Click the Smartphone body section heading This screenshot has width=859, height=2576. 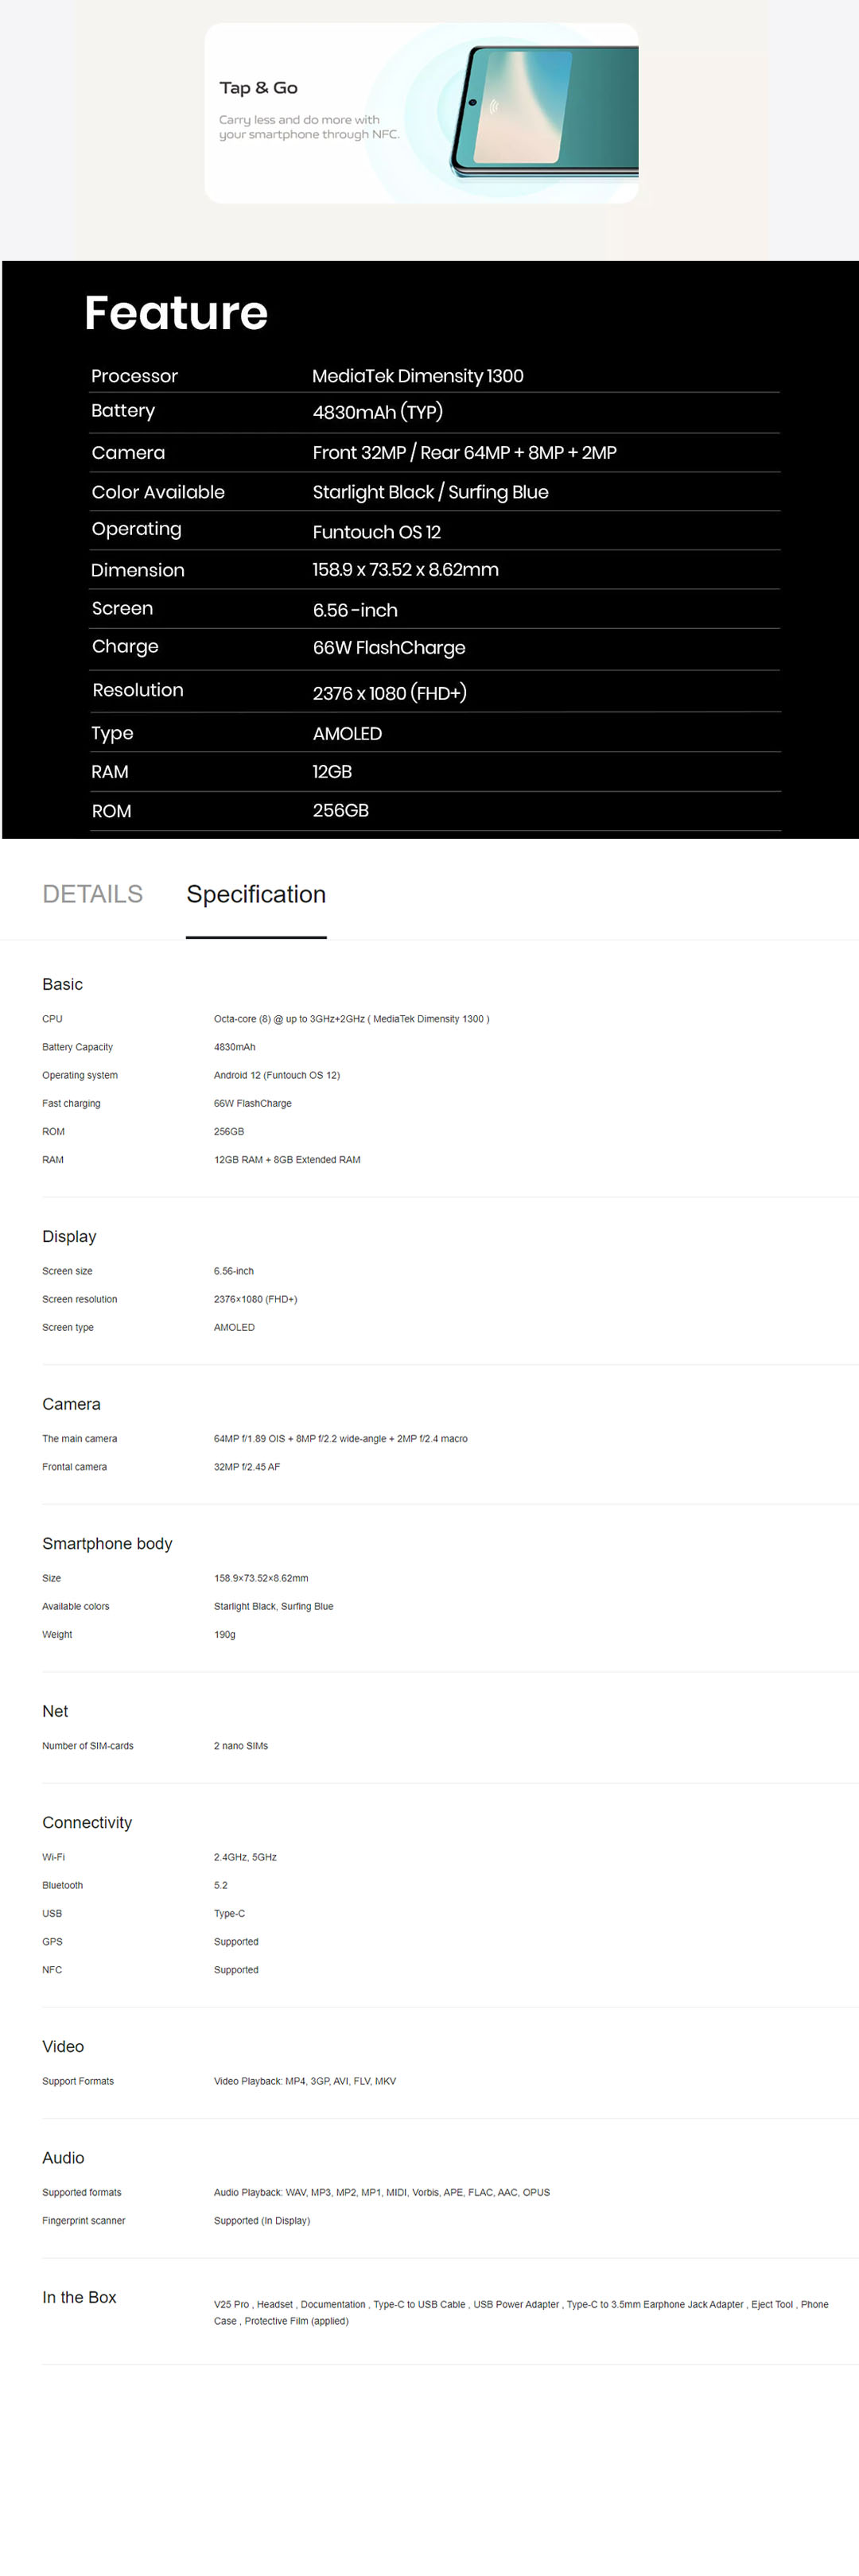(x=107, y=1543)
